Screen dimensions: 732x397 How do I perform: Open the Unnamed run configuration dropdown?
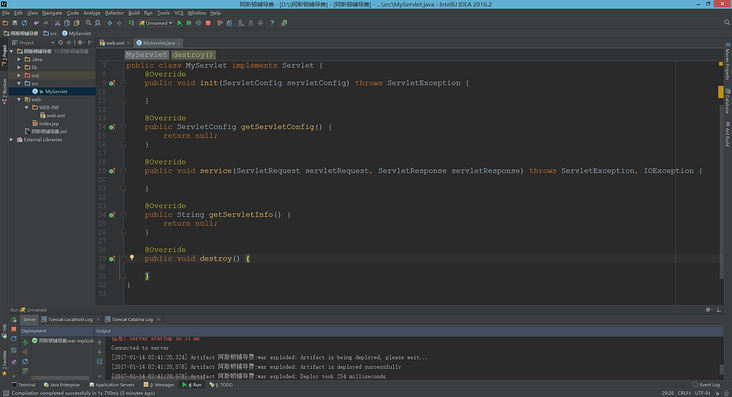point(156,23)
